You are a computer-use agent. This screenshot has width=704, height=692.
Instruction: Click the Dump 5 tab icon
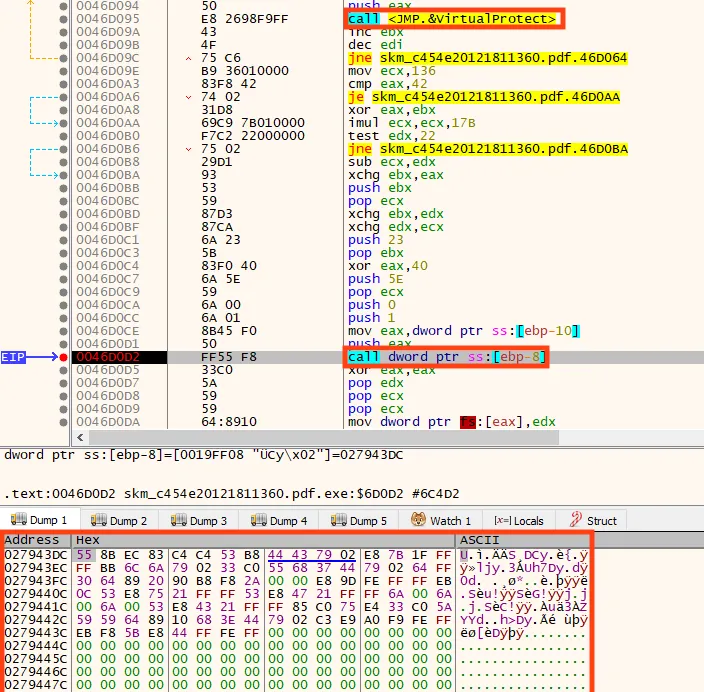coord(339,520)
